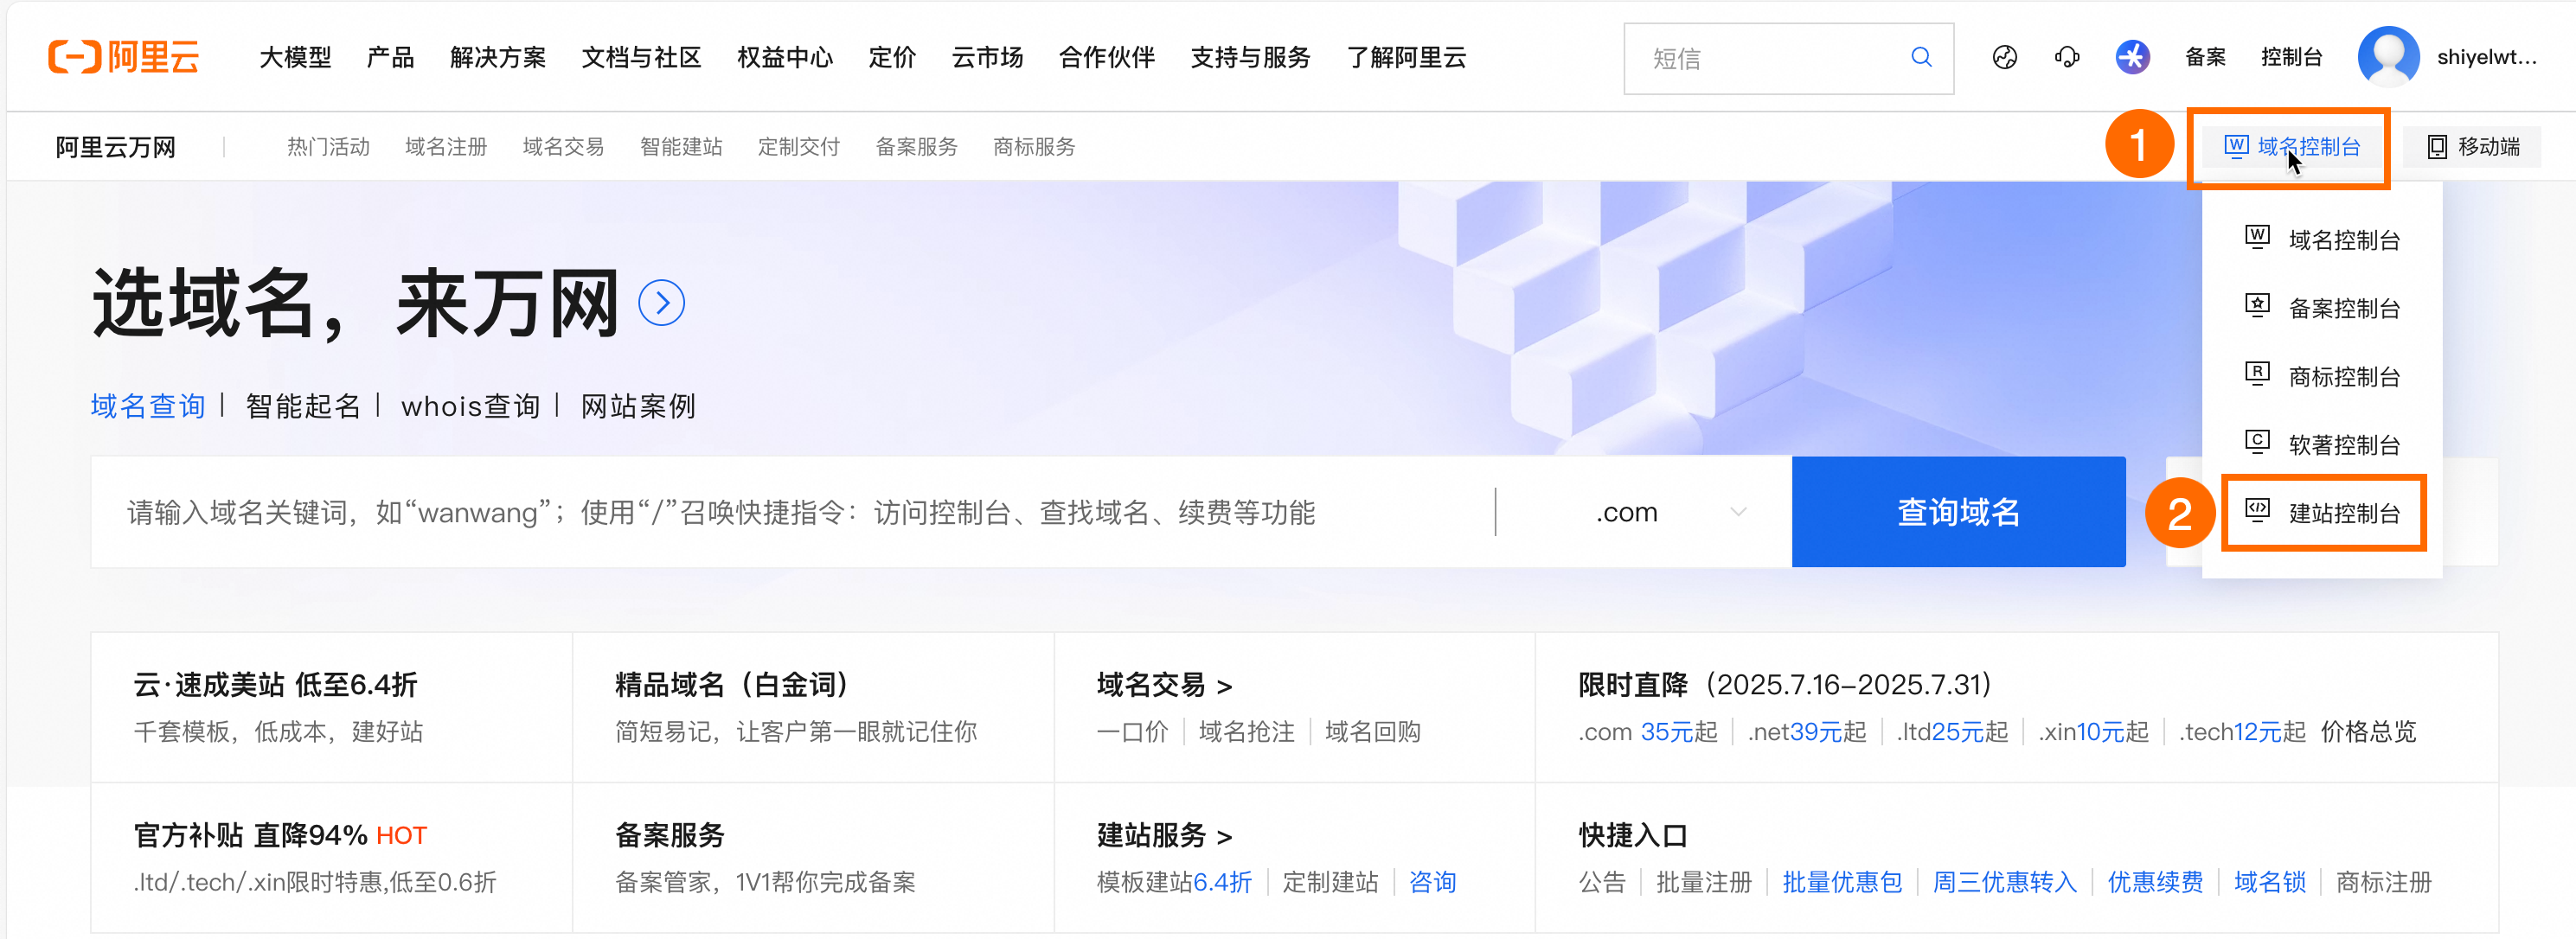Click the 定制建站 link
The image size is (2576, 939).
click(1330, 882)
